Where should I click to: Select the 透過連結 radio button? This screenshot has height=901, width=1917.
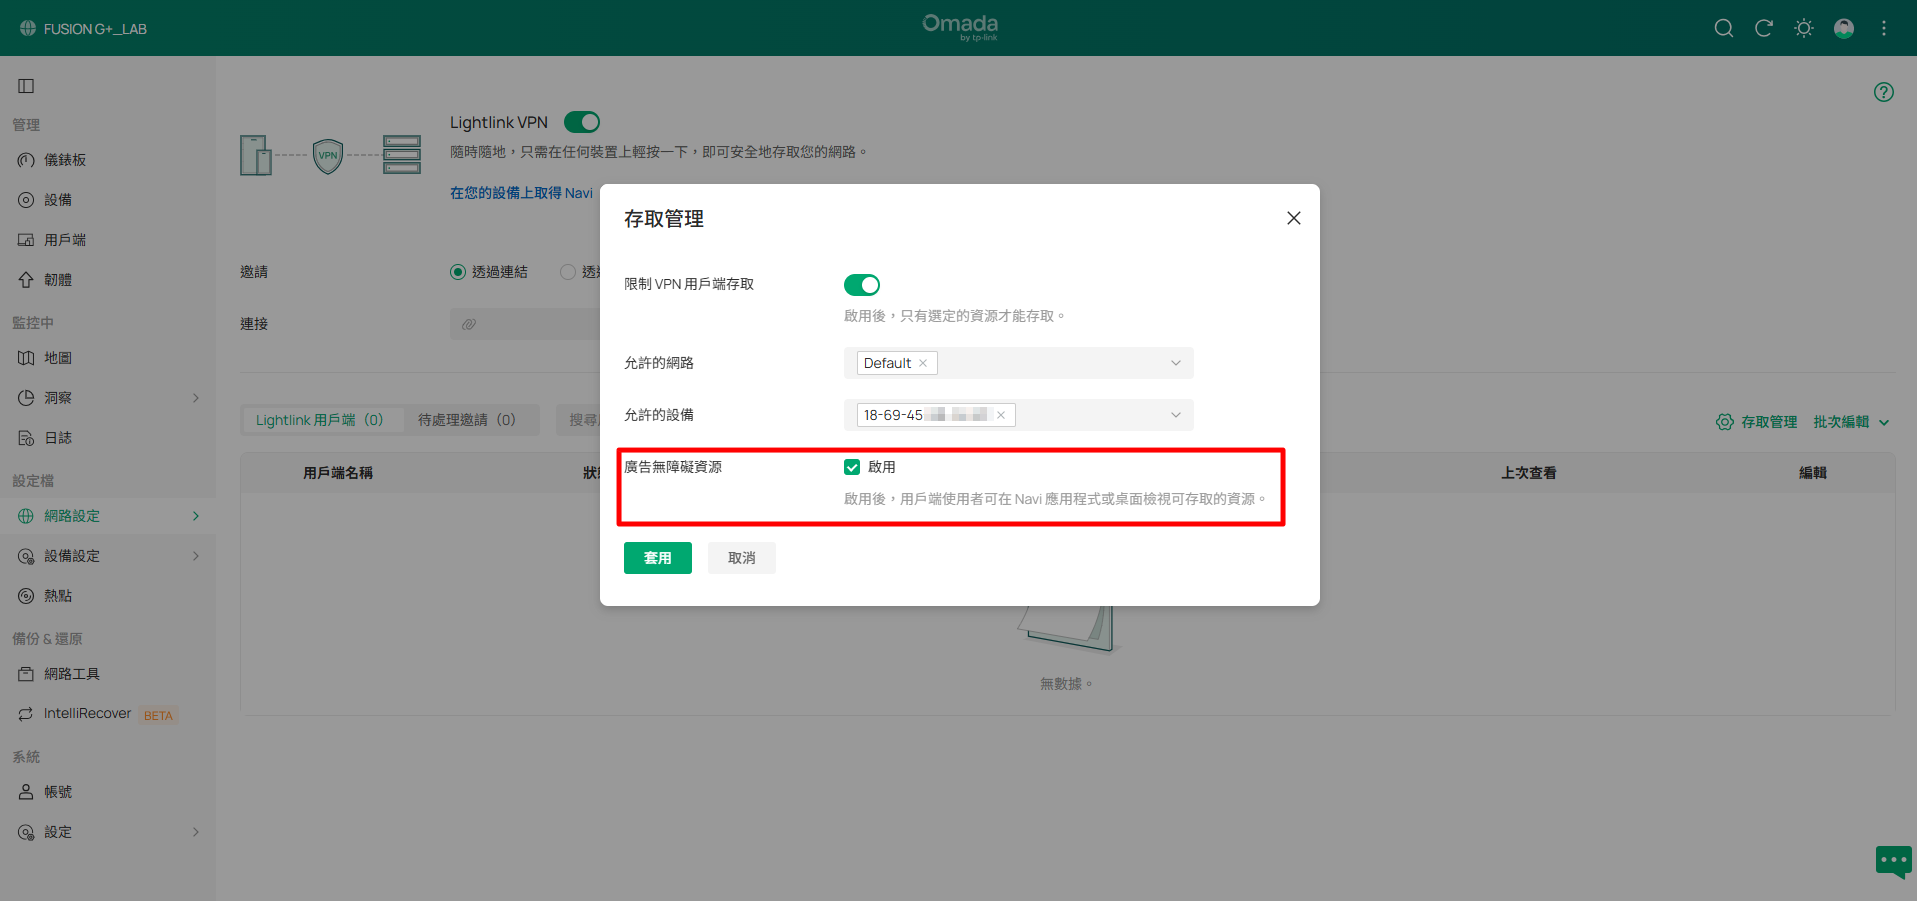(458, 272)
